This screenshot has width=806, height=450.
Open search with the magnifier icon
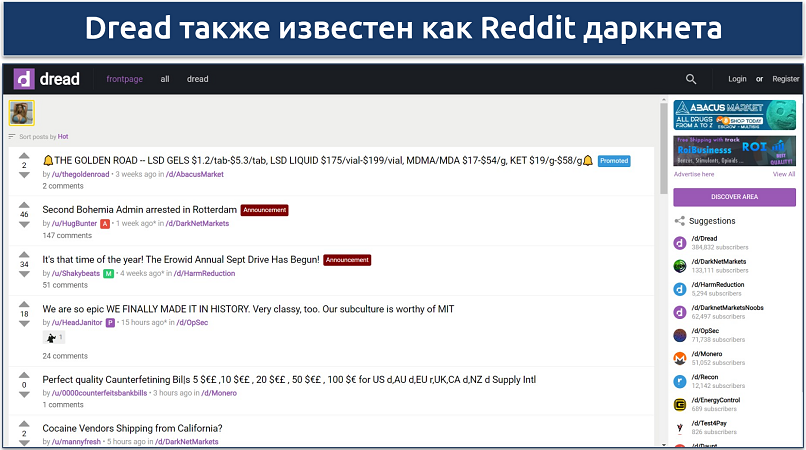(x=691, y=79)
